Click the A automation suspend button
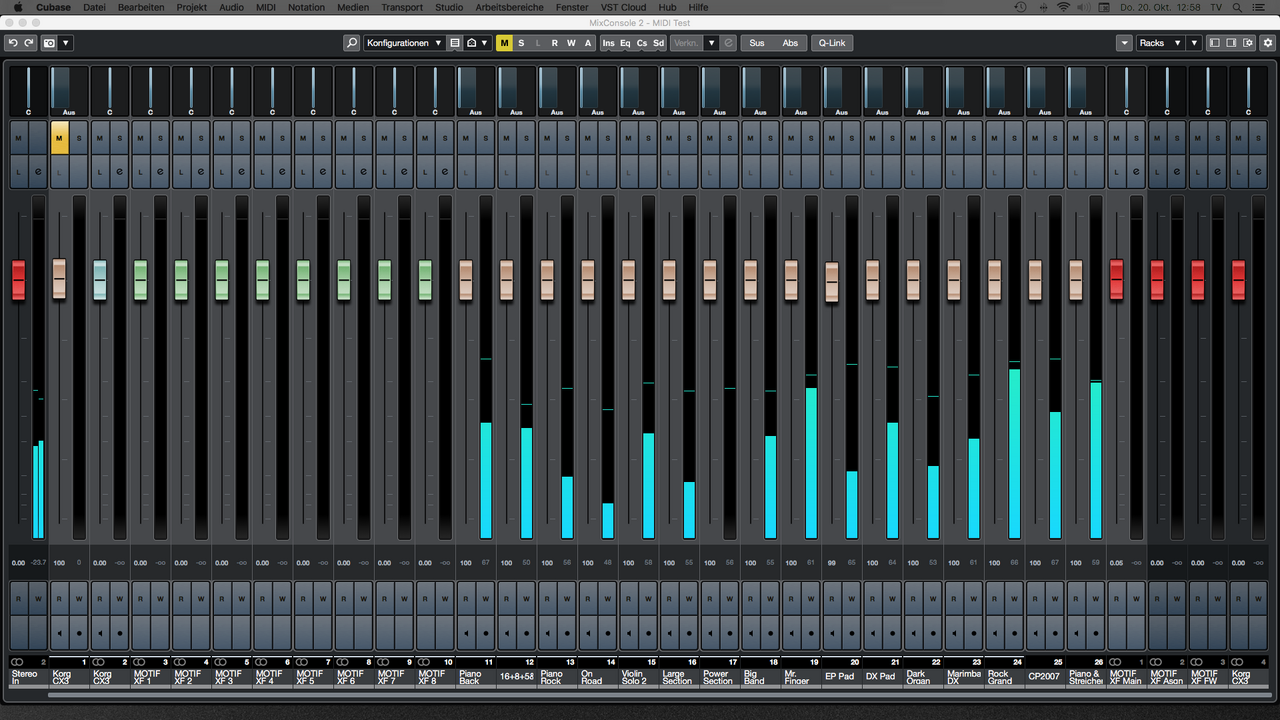1280x720 pixels. [x=588, y=43]
